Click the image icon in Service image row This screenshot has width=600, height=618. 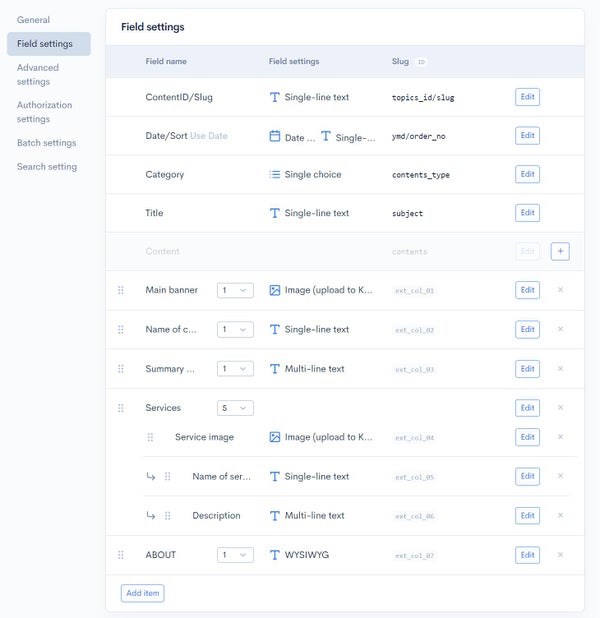pos(275,437)
